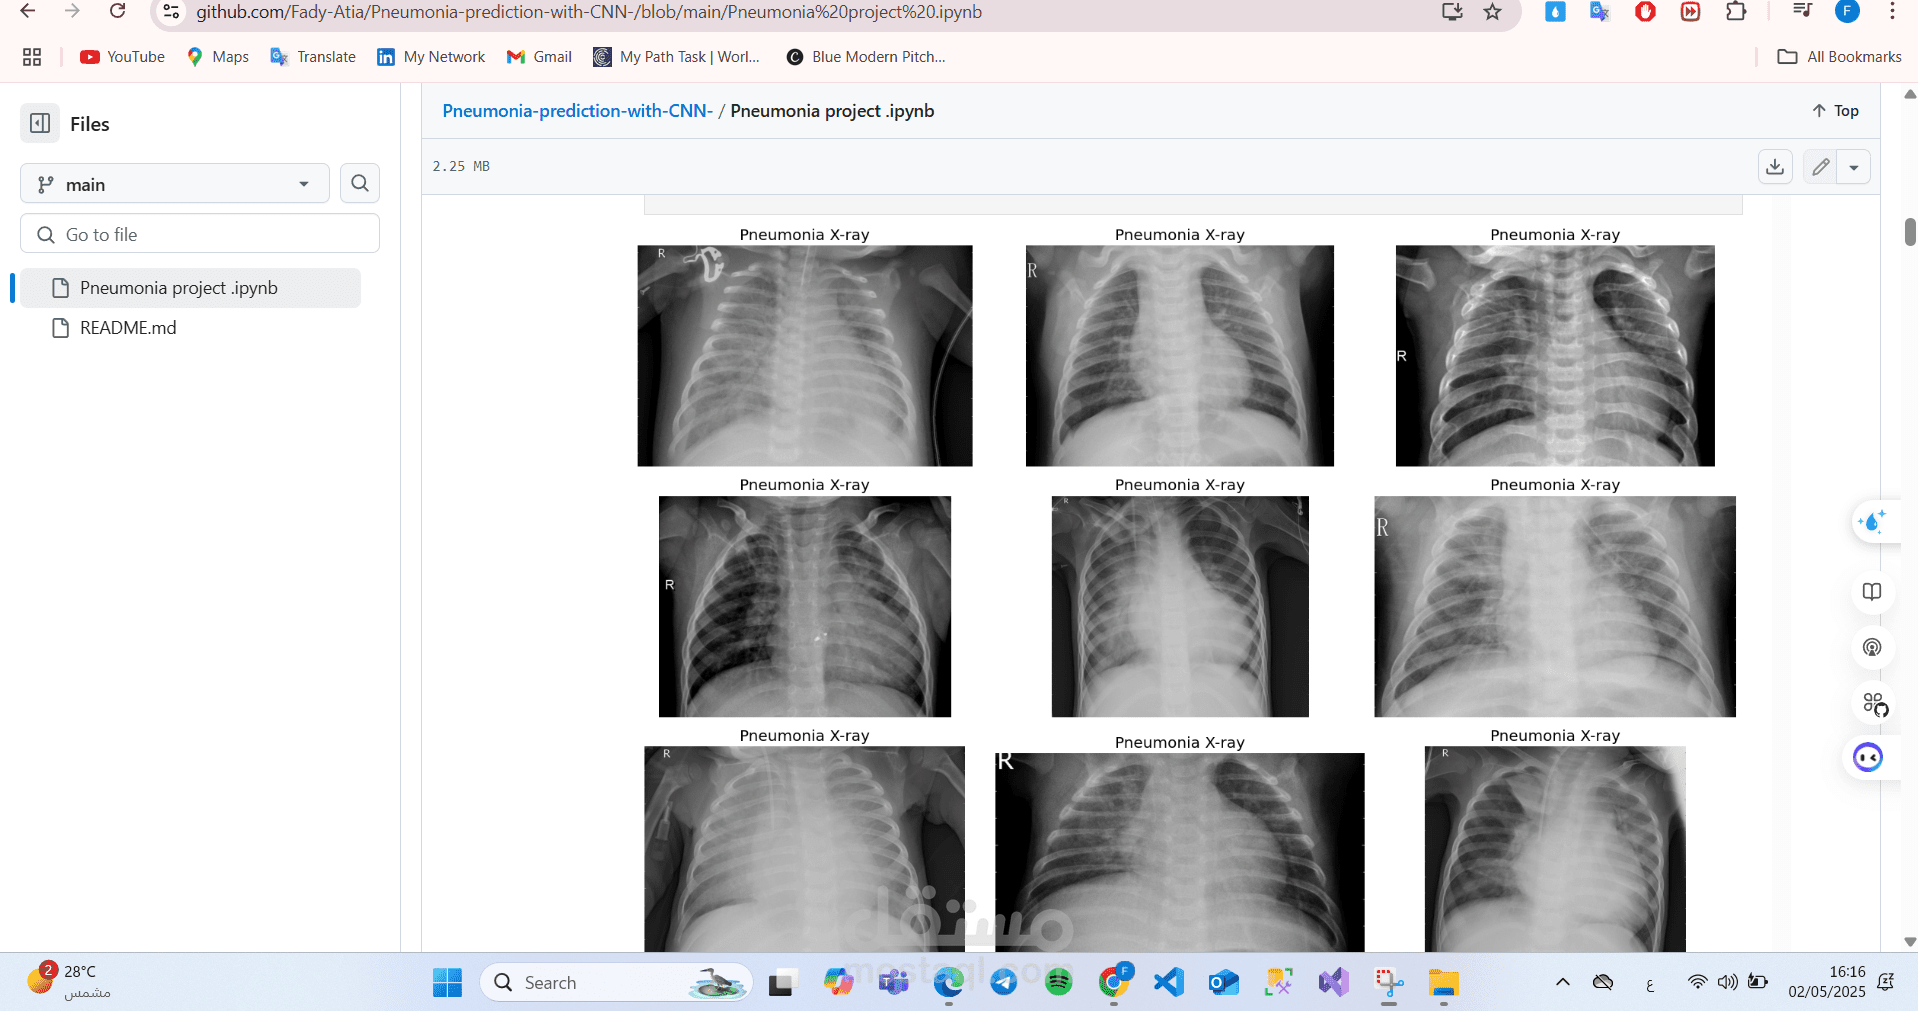The height and width of the screenshot is (1011, 1918).
Task: Click the purple chat bot side icon
Action: tap(1868, 757)
